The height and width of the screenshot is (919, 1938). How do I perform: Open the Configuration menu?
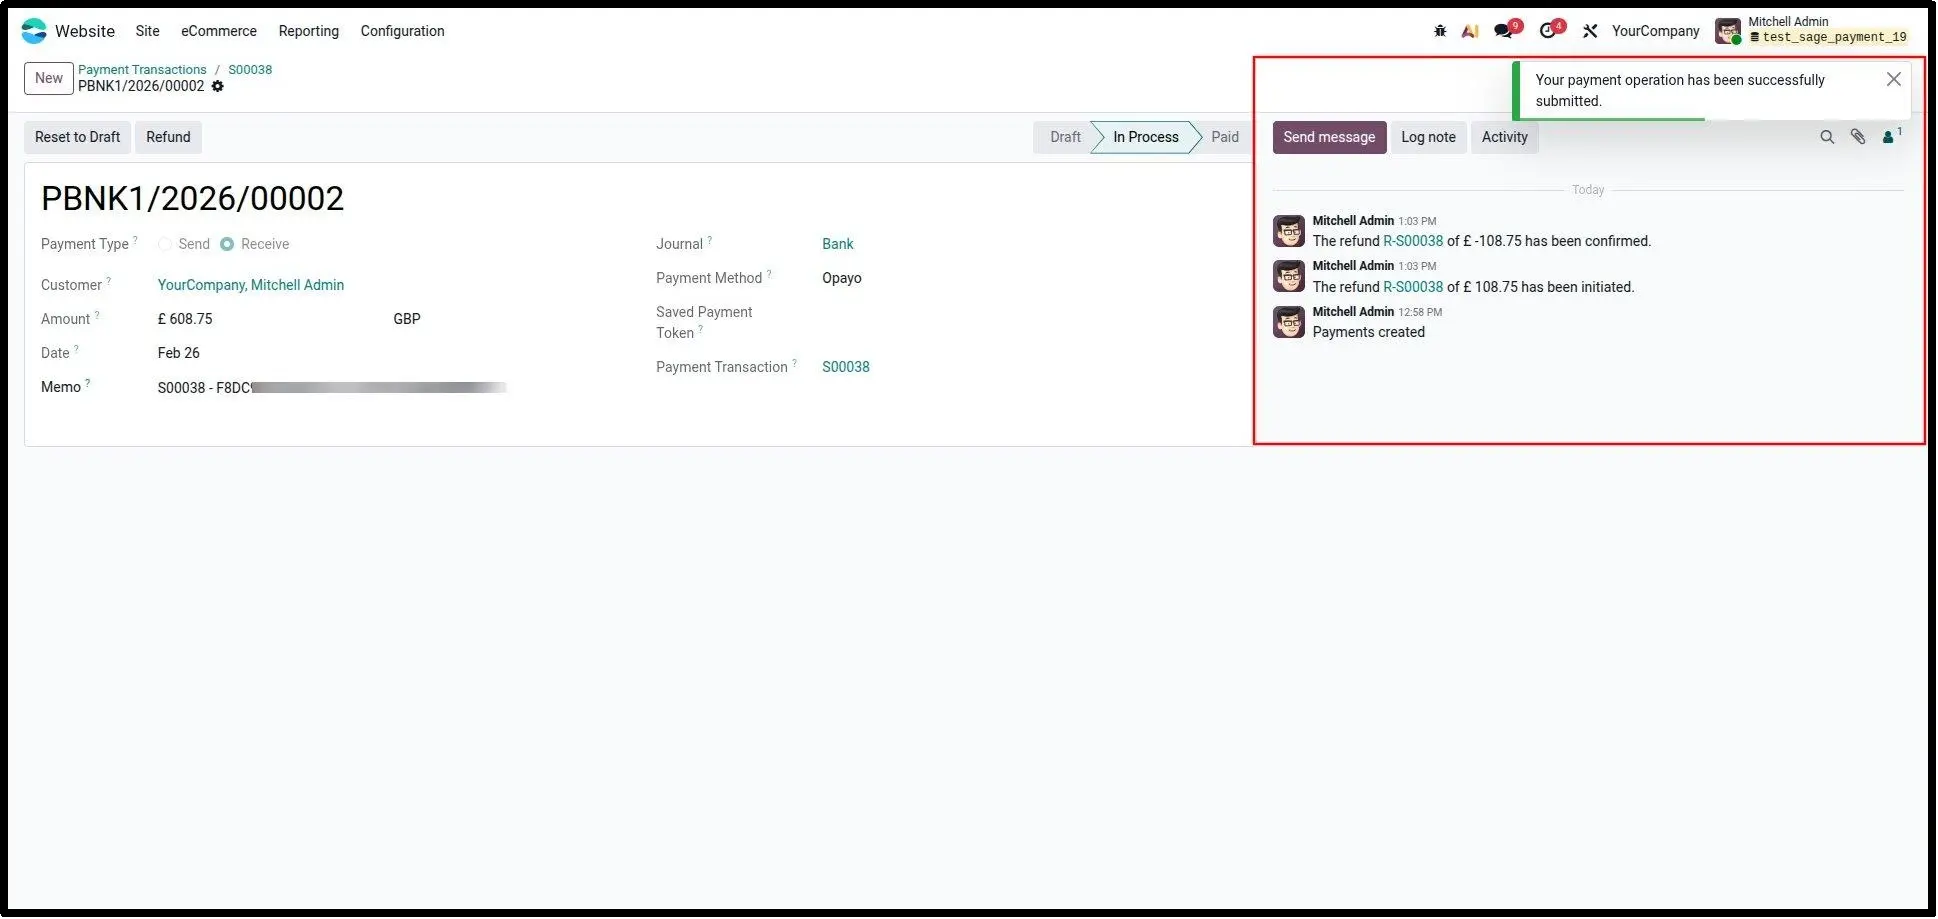coord(403,31)
